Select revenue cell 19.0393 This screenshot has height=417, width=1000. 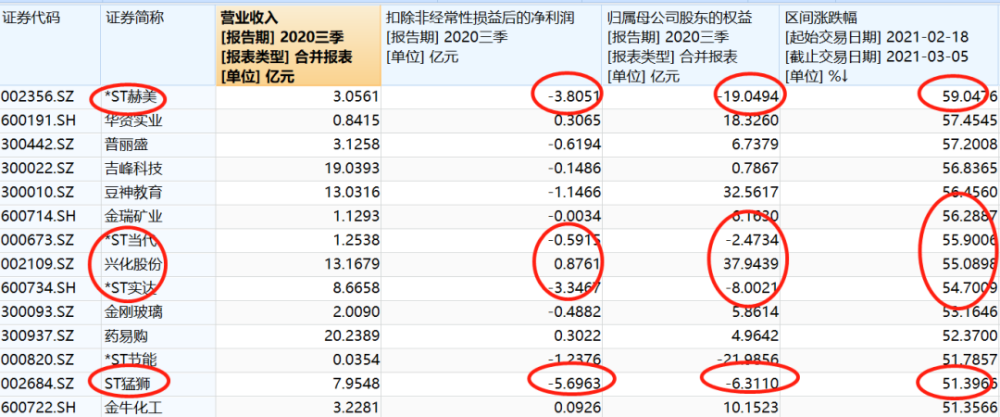coord(353,169)
